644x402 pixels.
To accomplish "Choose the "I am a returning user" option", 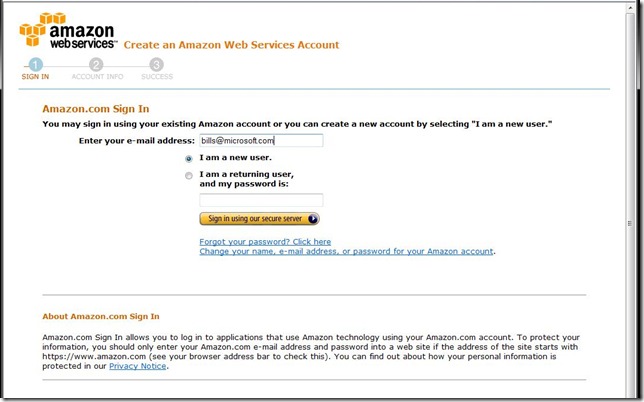I will (x=189, y=176).
